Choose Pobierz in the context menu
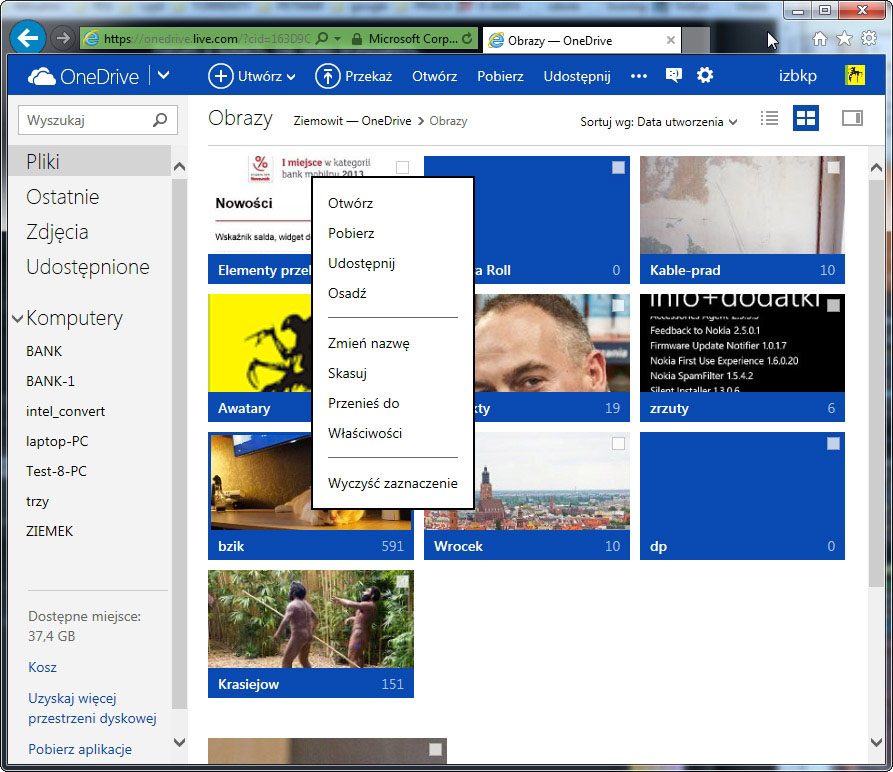893x772 pixels. pyautogui.click(x=351, y=233)
